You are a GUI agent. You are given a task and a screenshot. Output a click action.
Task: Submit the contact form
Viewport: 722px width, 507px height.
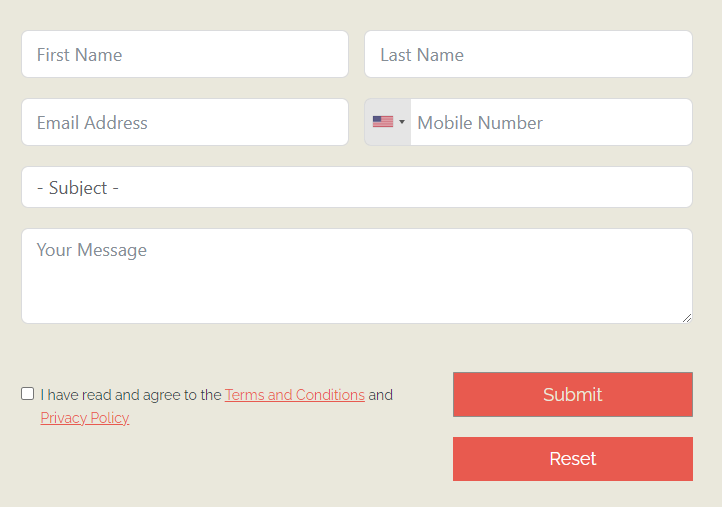coord(573,395)
